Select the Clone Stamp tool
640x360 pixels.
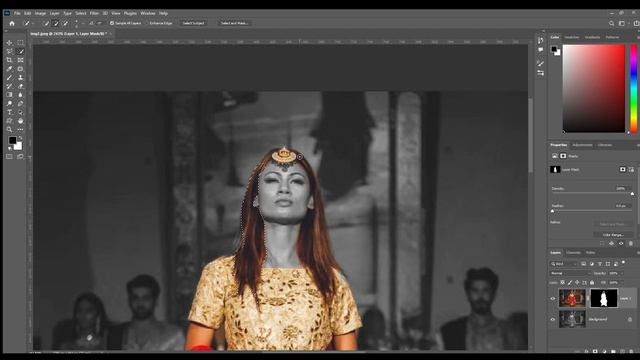(20, 78)
